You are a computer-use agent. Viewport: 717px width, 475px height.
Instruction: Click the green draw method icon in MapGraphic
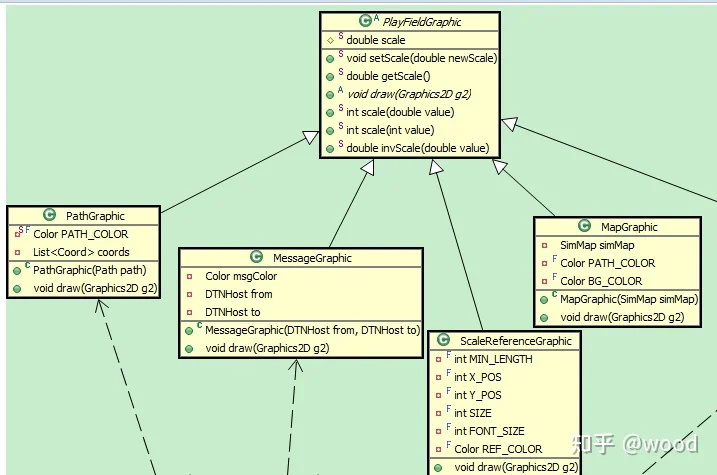coord(544,318)
